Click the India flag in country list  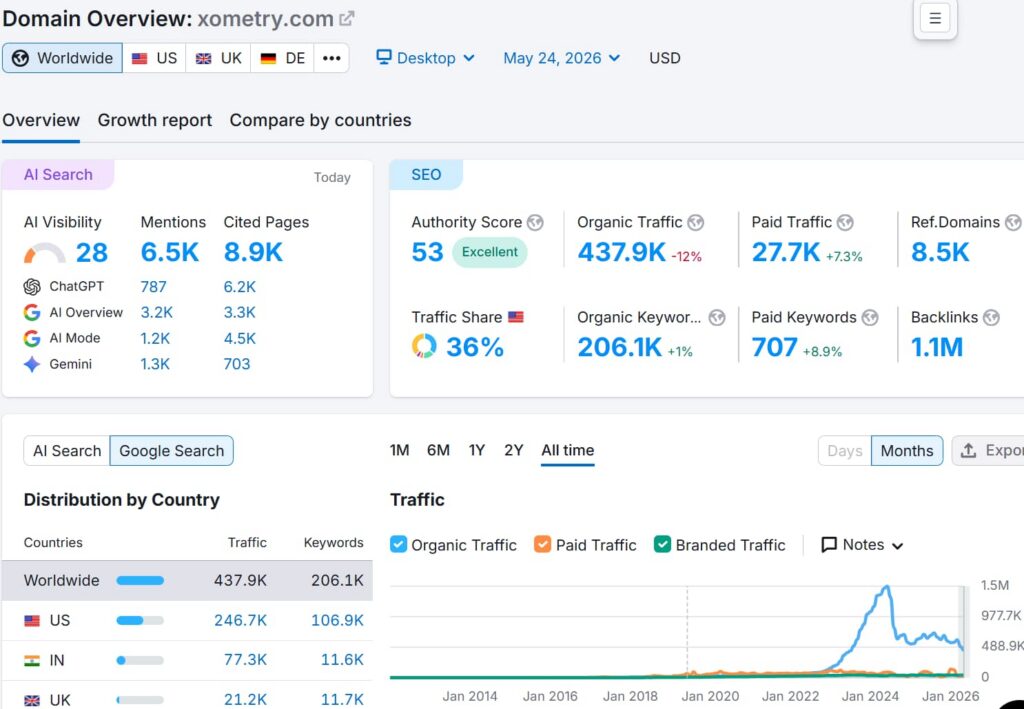point(31,660)
